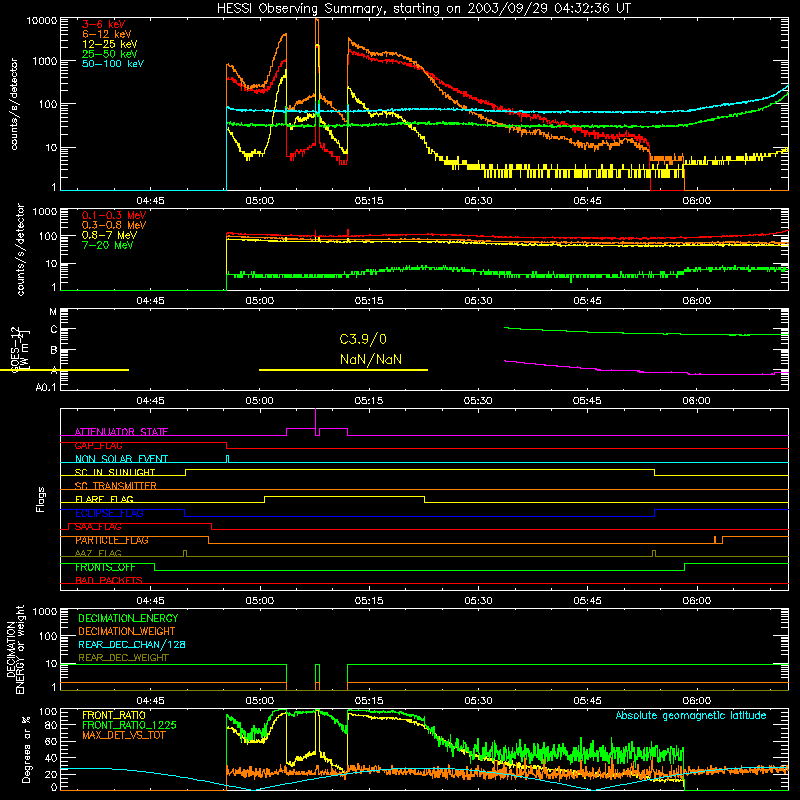Click the REAR_DEC_WEIGHT legend label
This screenshot has width=800, height=800.
[x=123, y=658]
